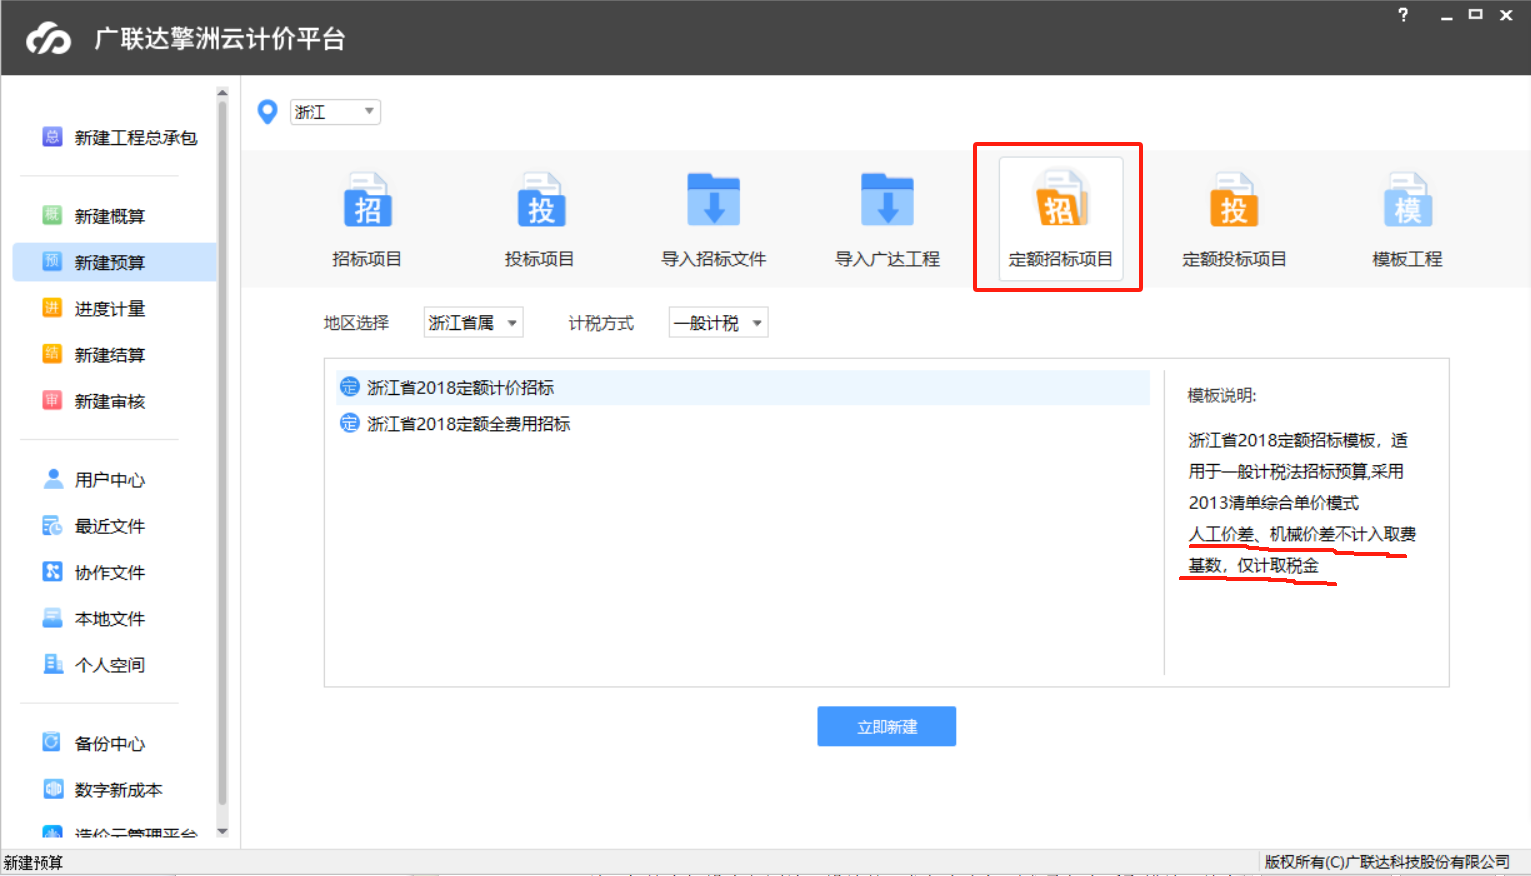Viewport: 1531px width, 876px height.
Task: Click the sidebar scroll down arrow
Action: tap(222, 831)
